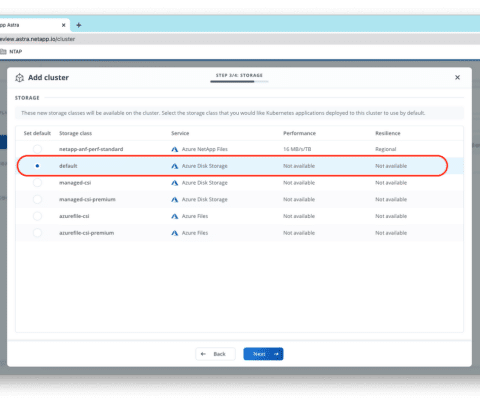Click the Azure NetApp Files service label

pyautogui.click(x=205, y=149)
